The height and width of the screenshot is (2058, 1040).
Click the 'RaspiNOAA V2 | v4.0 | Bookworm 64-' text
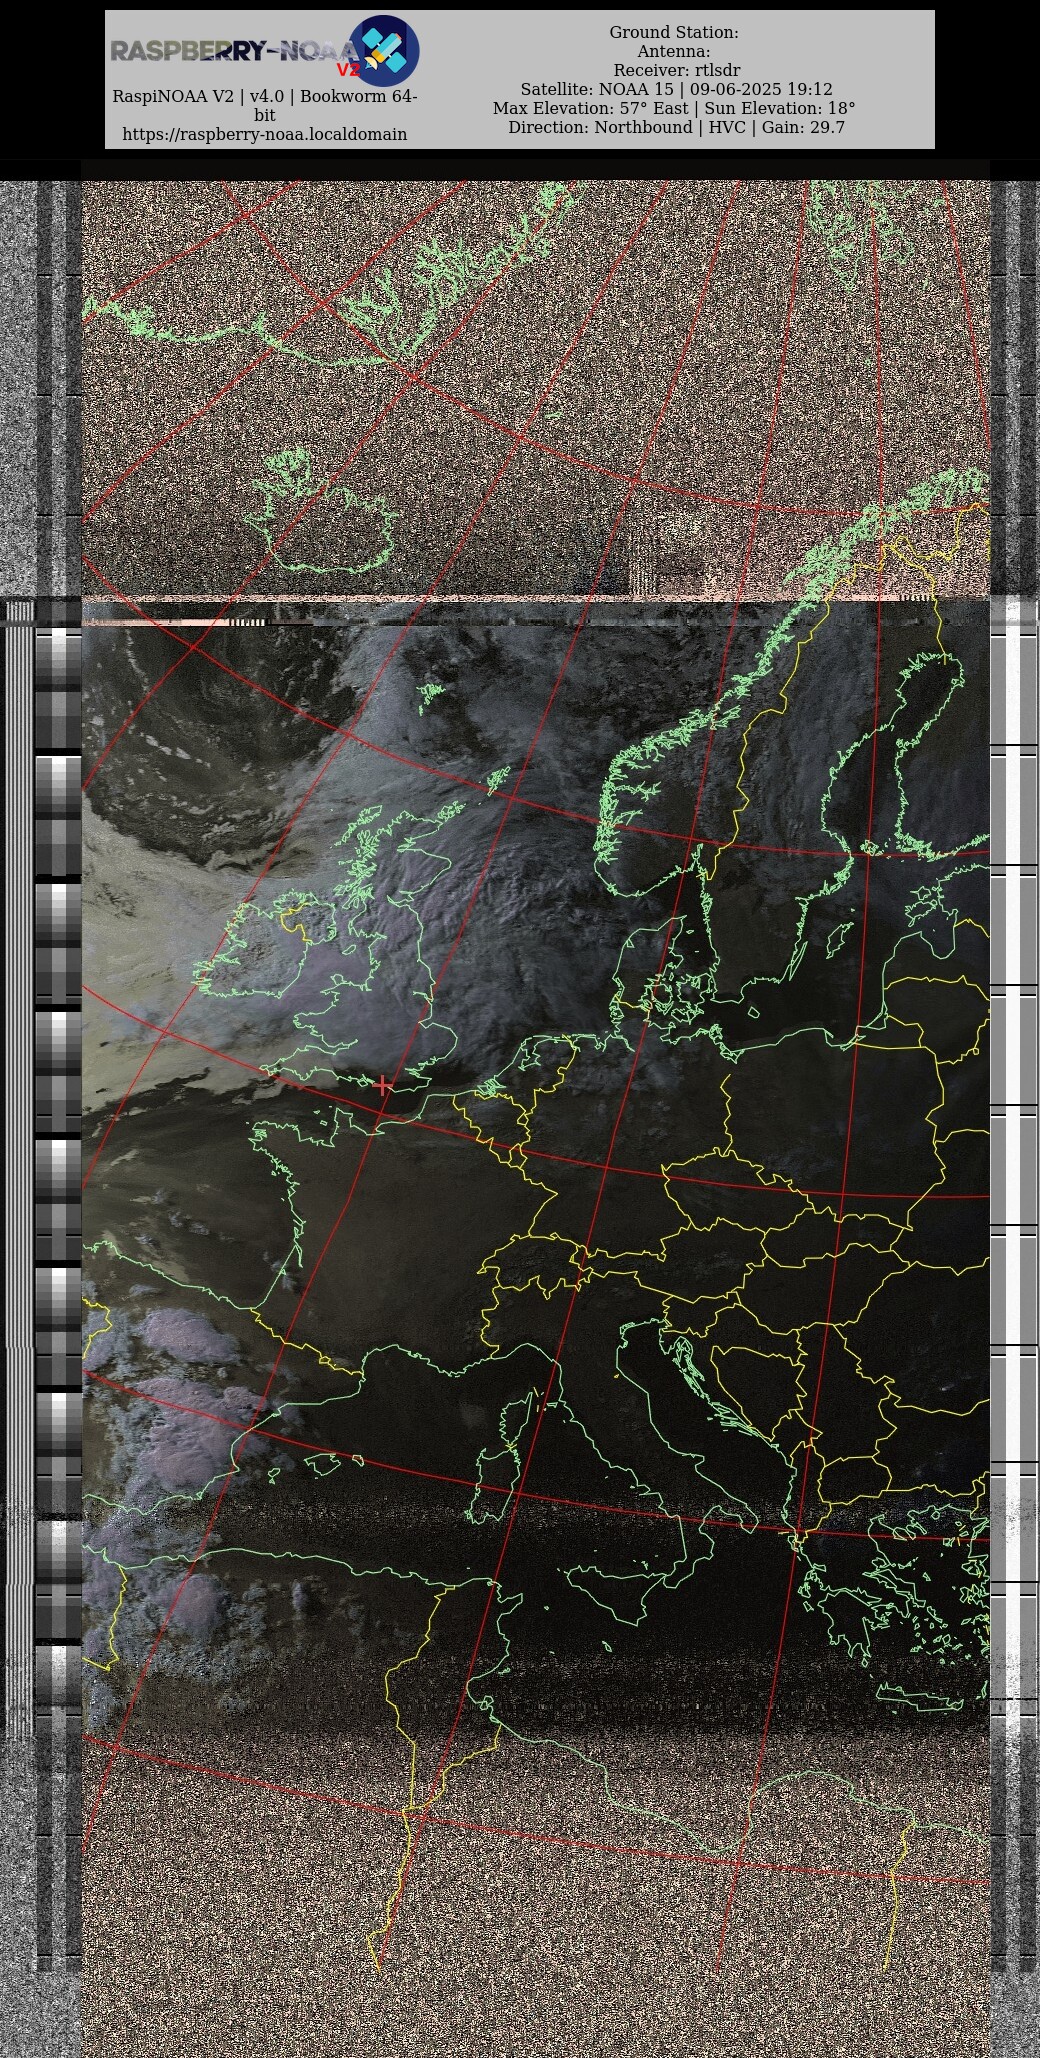265,96
